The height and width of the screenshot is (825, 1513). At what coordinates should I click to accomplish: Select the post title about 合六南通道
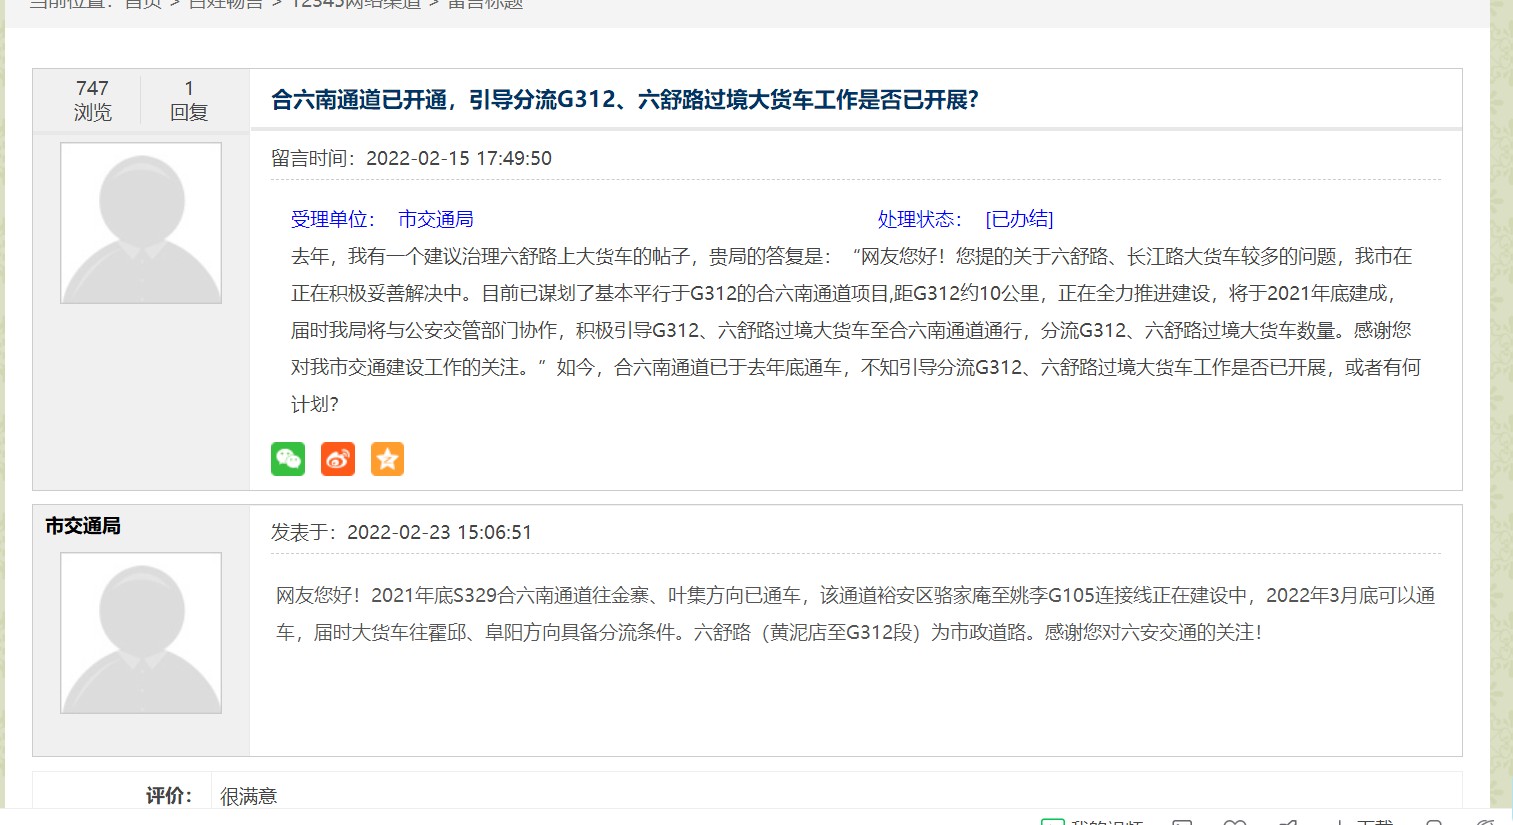coord(624,100)
